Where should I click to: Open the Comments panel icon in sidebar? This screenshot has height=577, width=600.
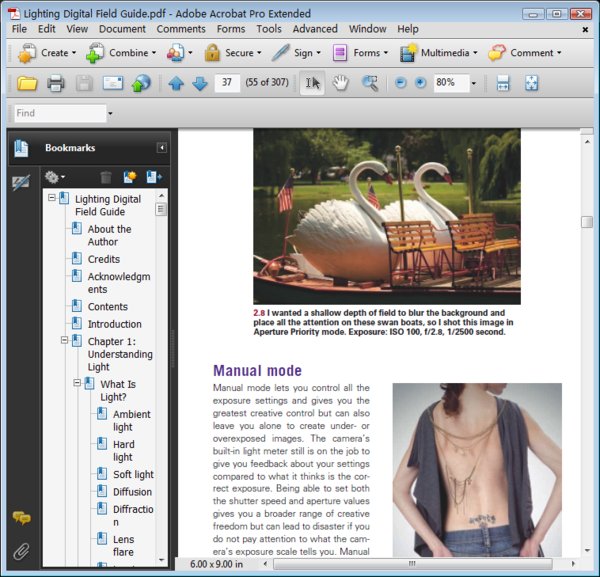coord(20,518)
